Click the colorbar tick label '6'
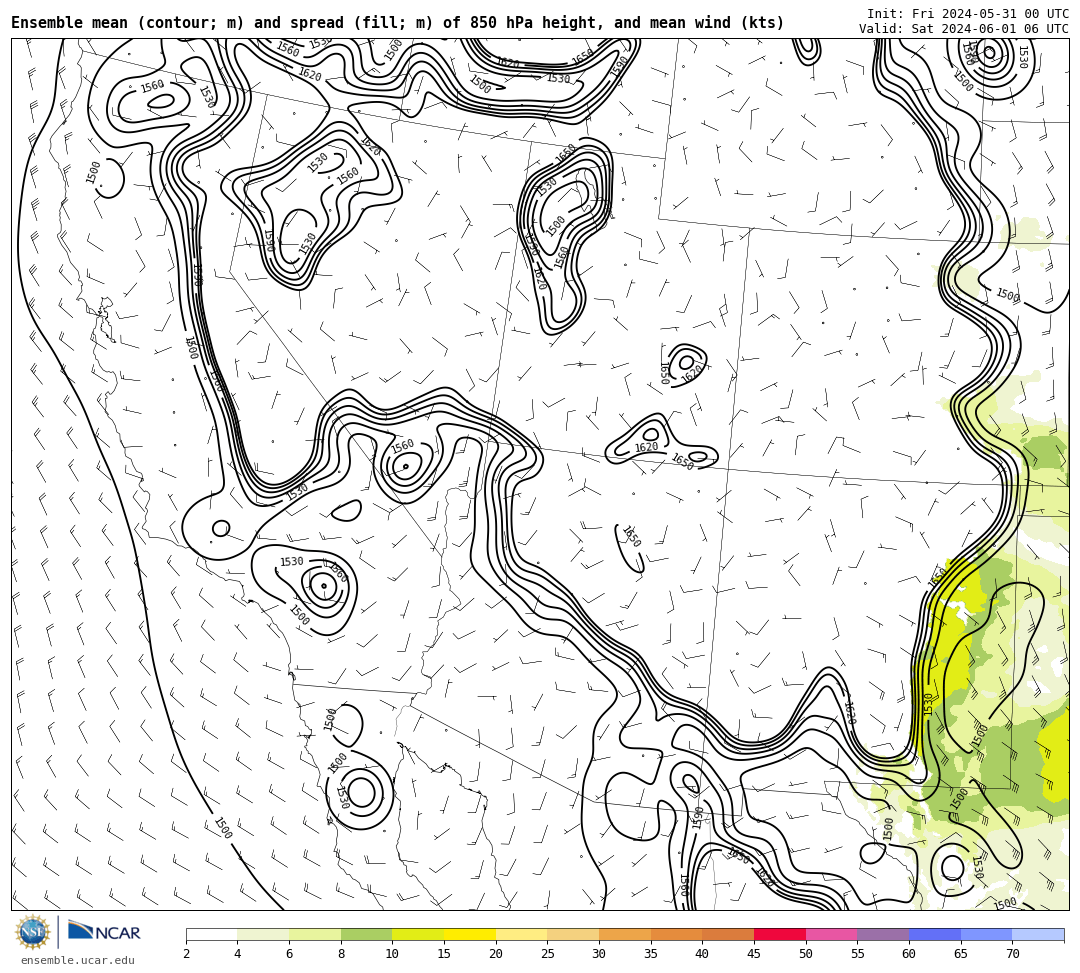The width and height of the screenshot is (1080, 973). coord(289,954)
